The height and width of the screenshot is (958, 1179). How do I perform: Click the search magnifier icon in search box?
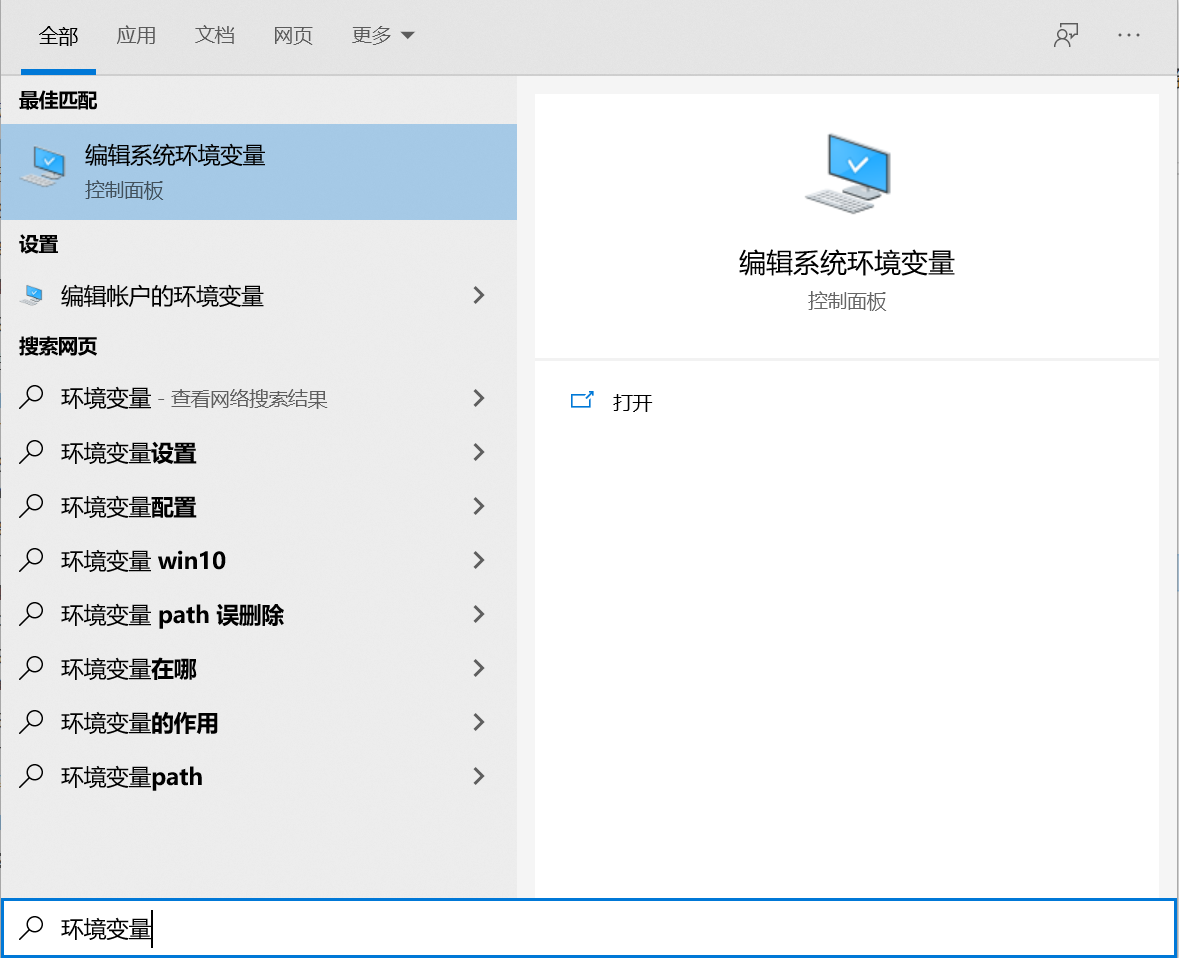pyautogui.click(x=30, y=928)
